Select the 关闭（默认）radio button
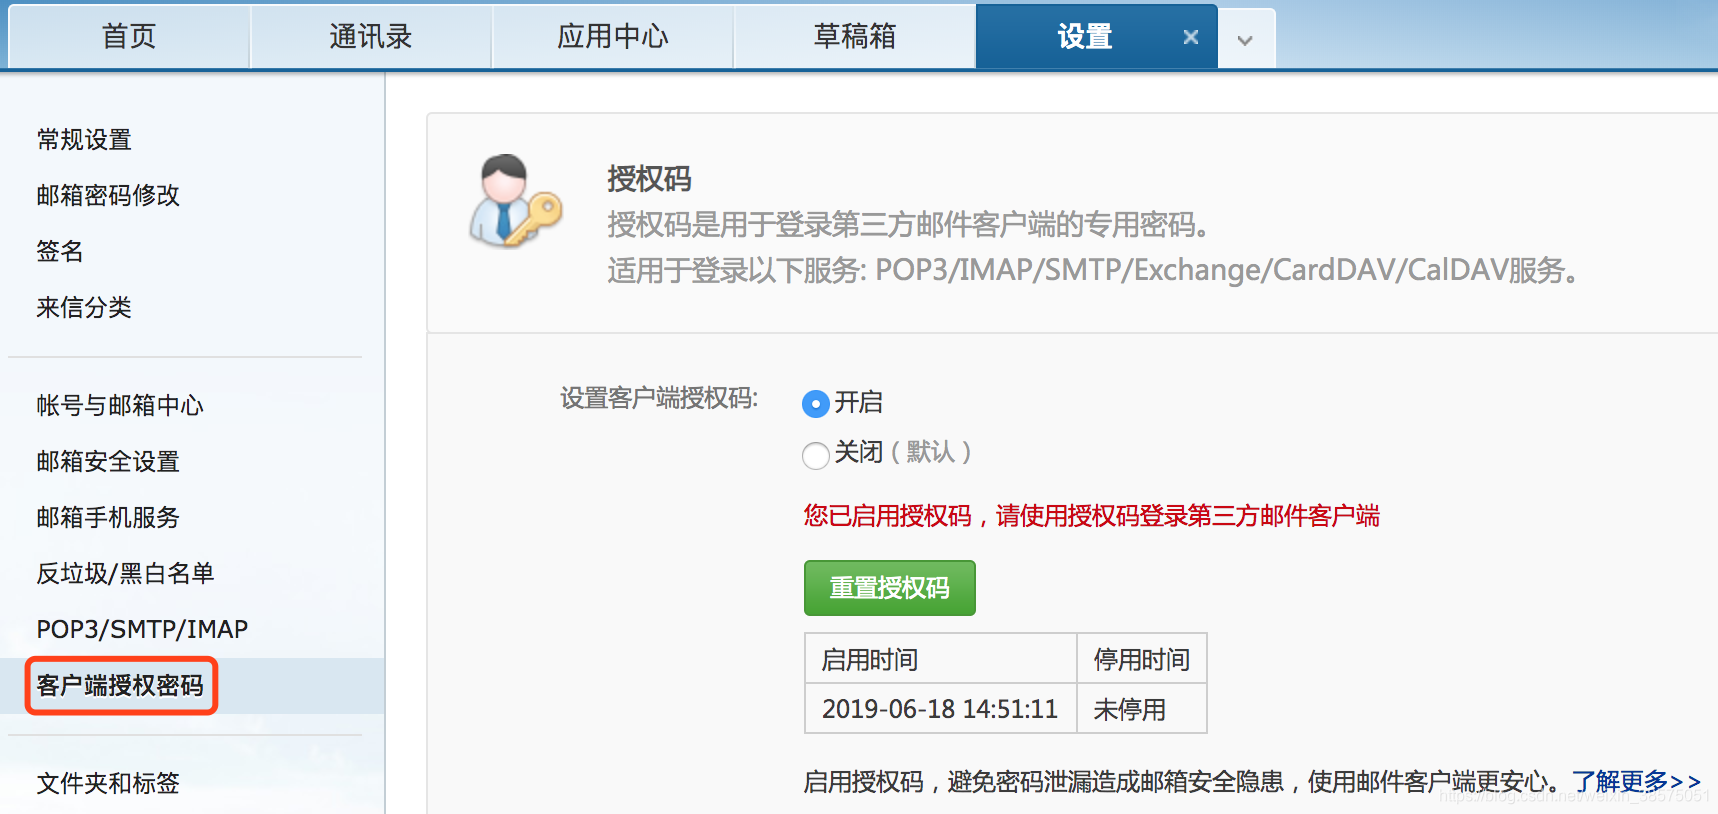Image resolution: width=1718 pixels, height=814 pixels. pos(816,455)
